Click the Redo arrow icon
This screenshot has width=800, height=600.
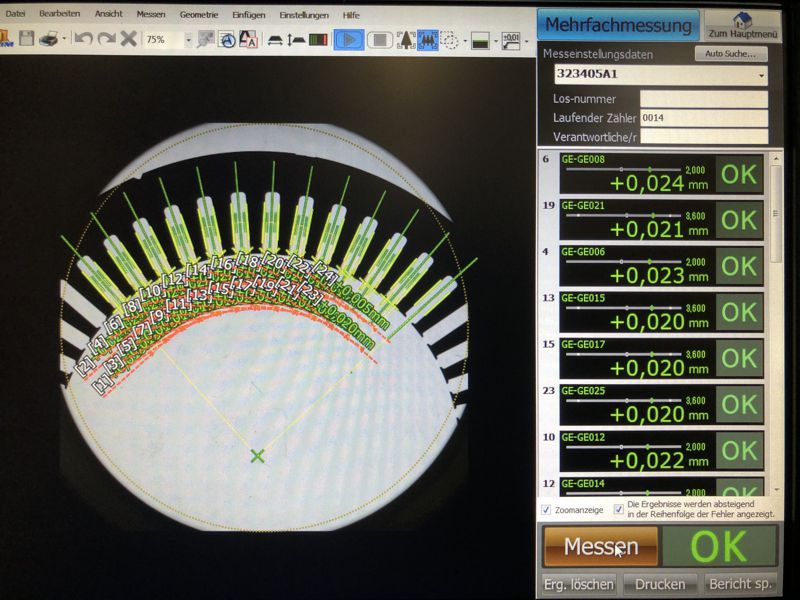tap(106, 39)
